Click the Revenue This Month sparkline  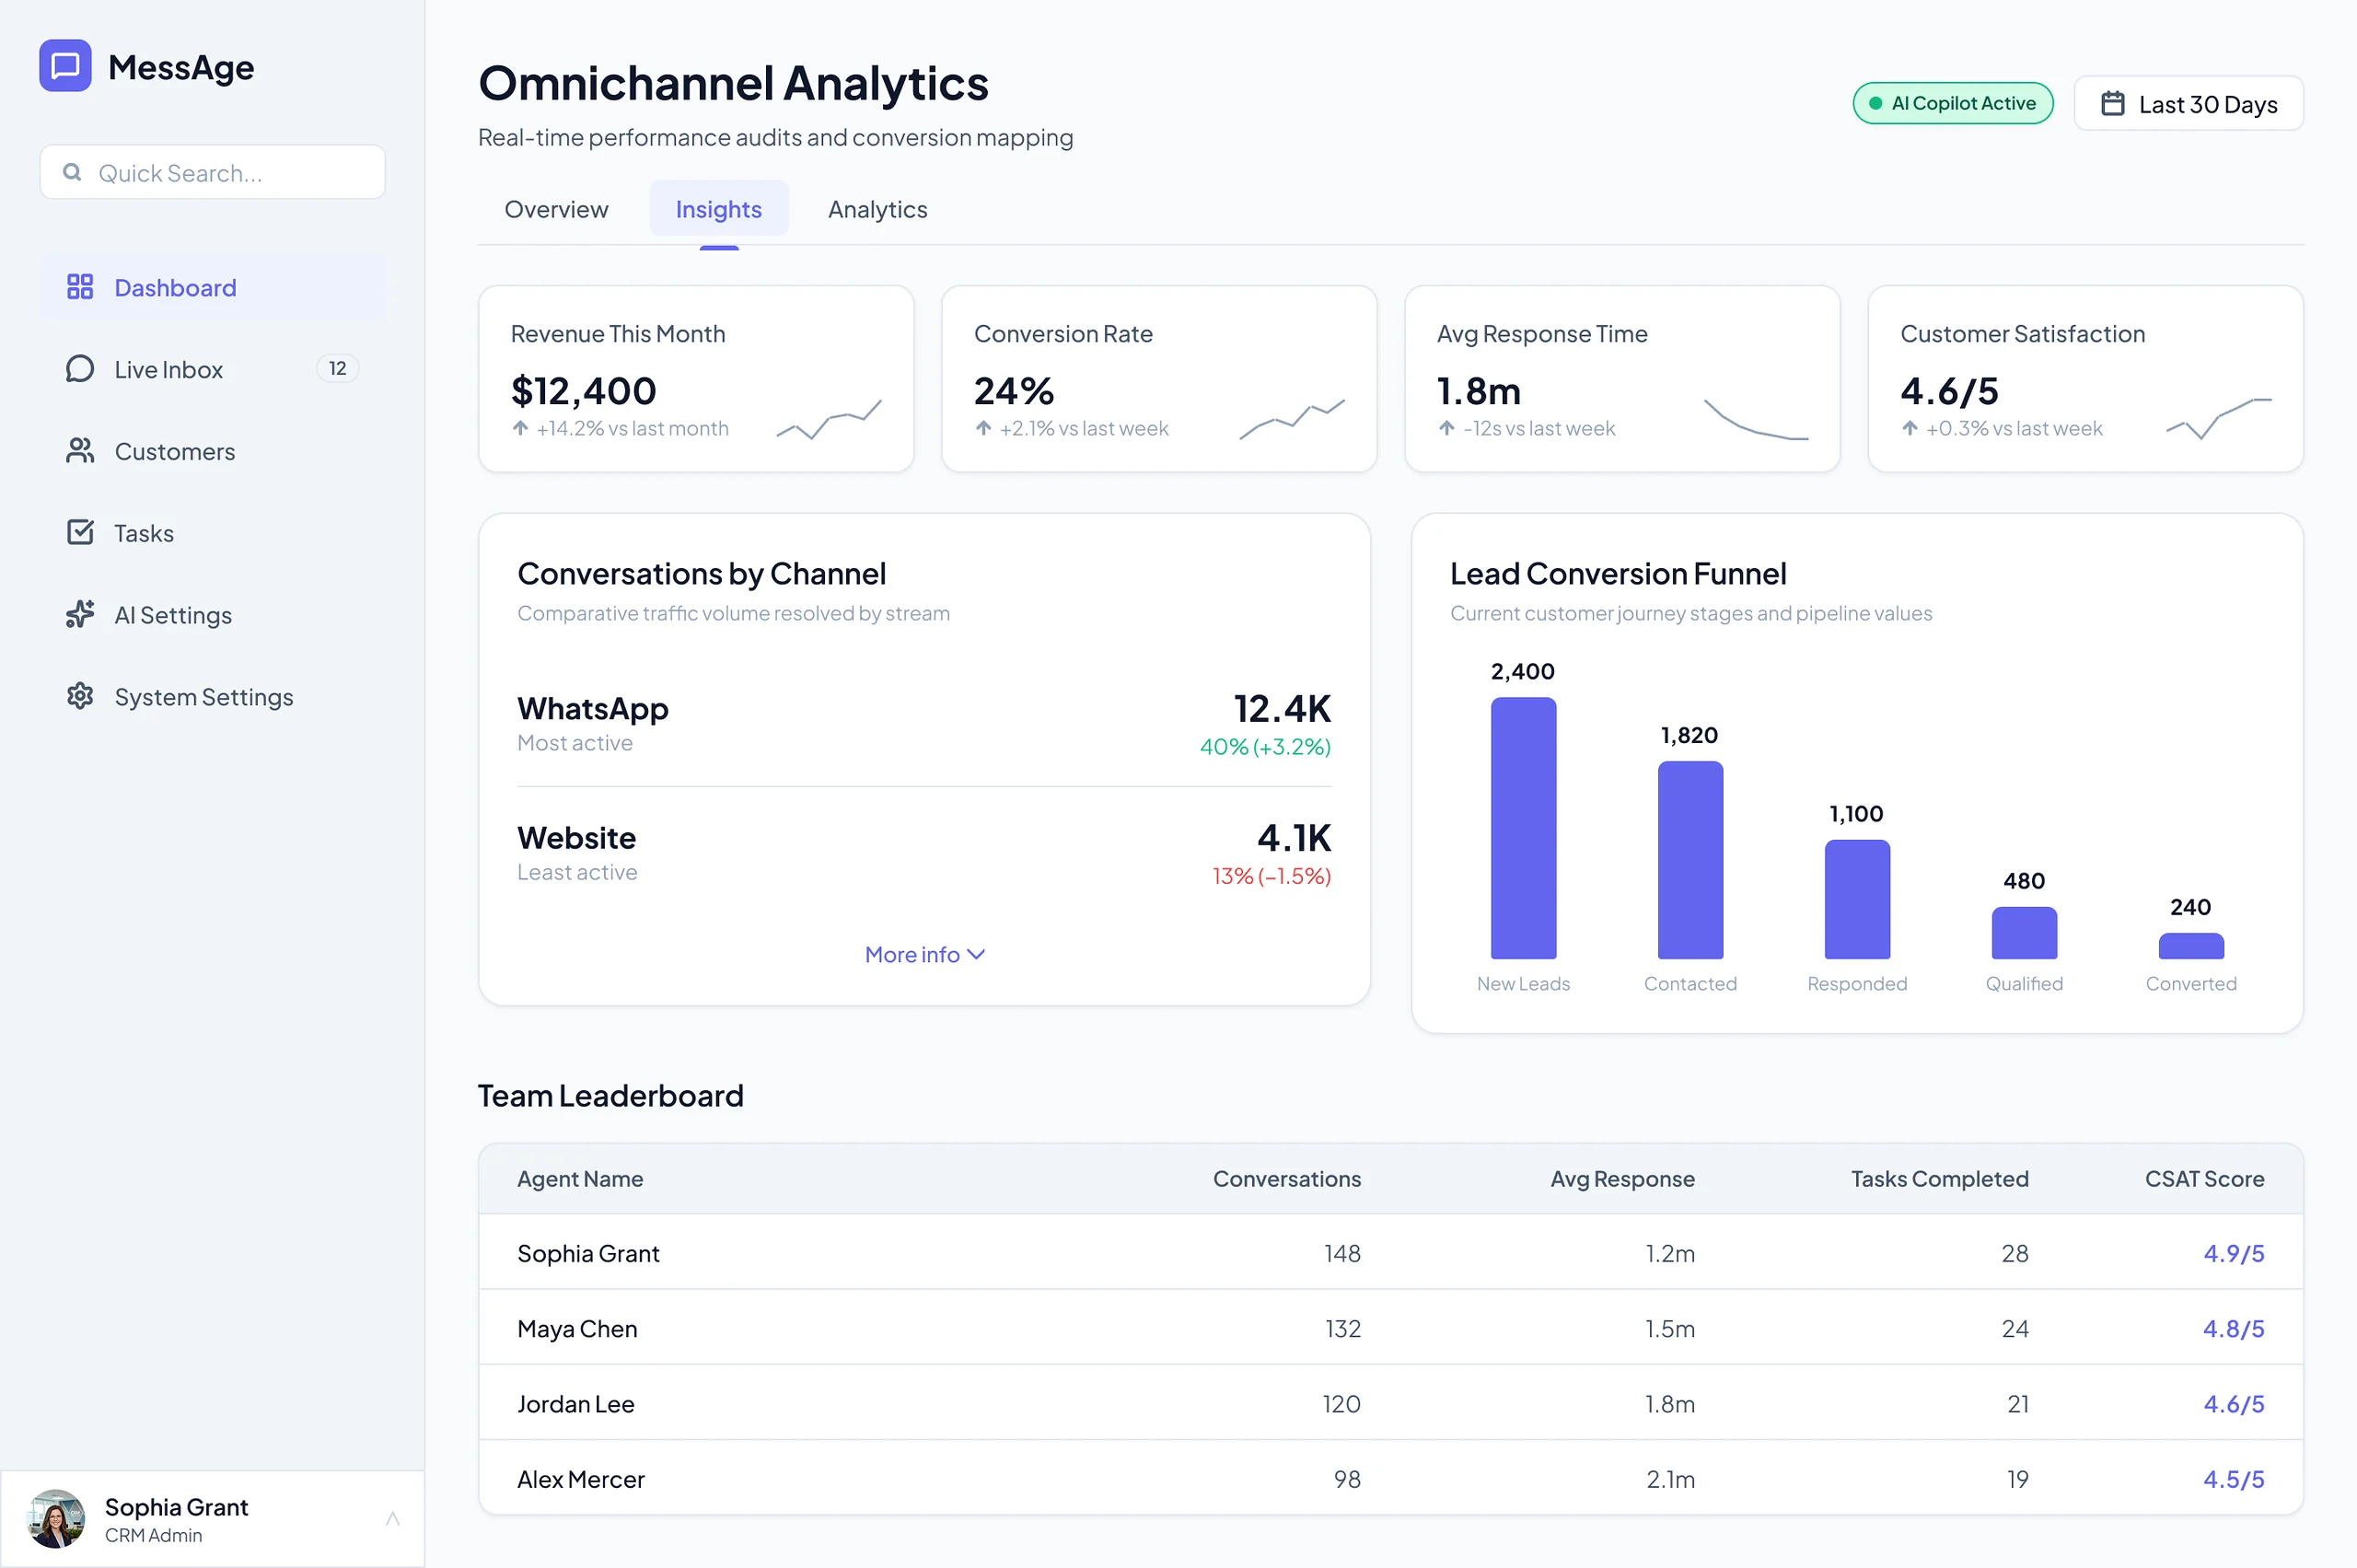pos(829,420)
